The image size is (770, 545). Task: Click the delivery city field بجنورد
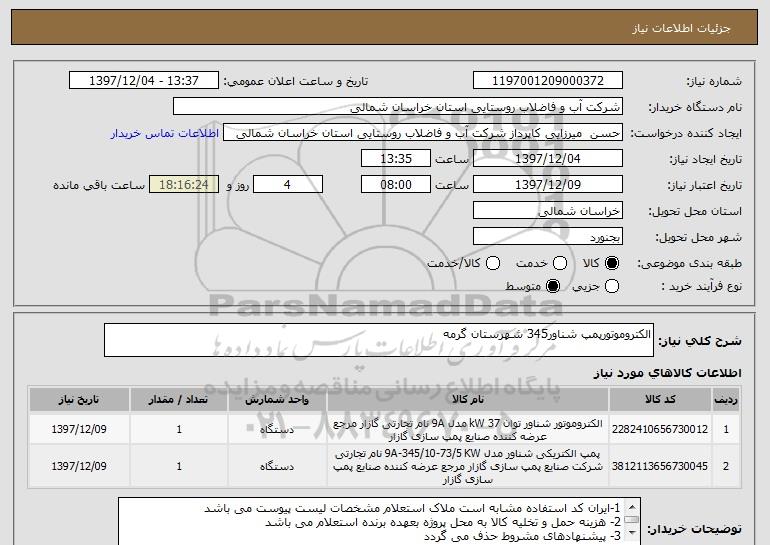(548, 237)
